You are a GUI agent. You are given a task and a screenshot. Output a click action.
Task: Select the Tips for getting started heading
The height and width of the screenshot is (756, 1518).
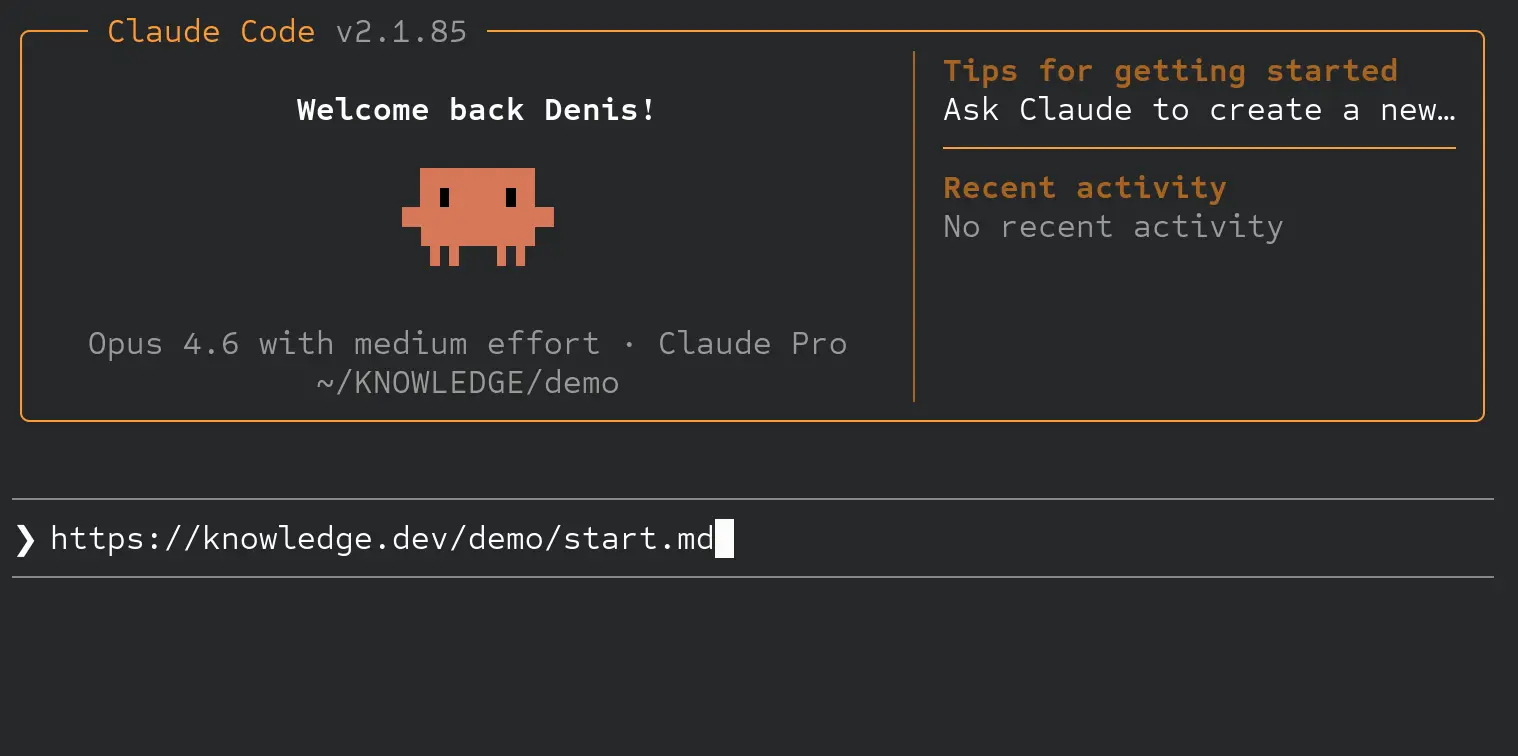[1170, 70]
